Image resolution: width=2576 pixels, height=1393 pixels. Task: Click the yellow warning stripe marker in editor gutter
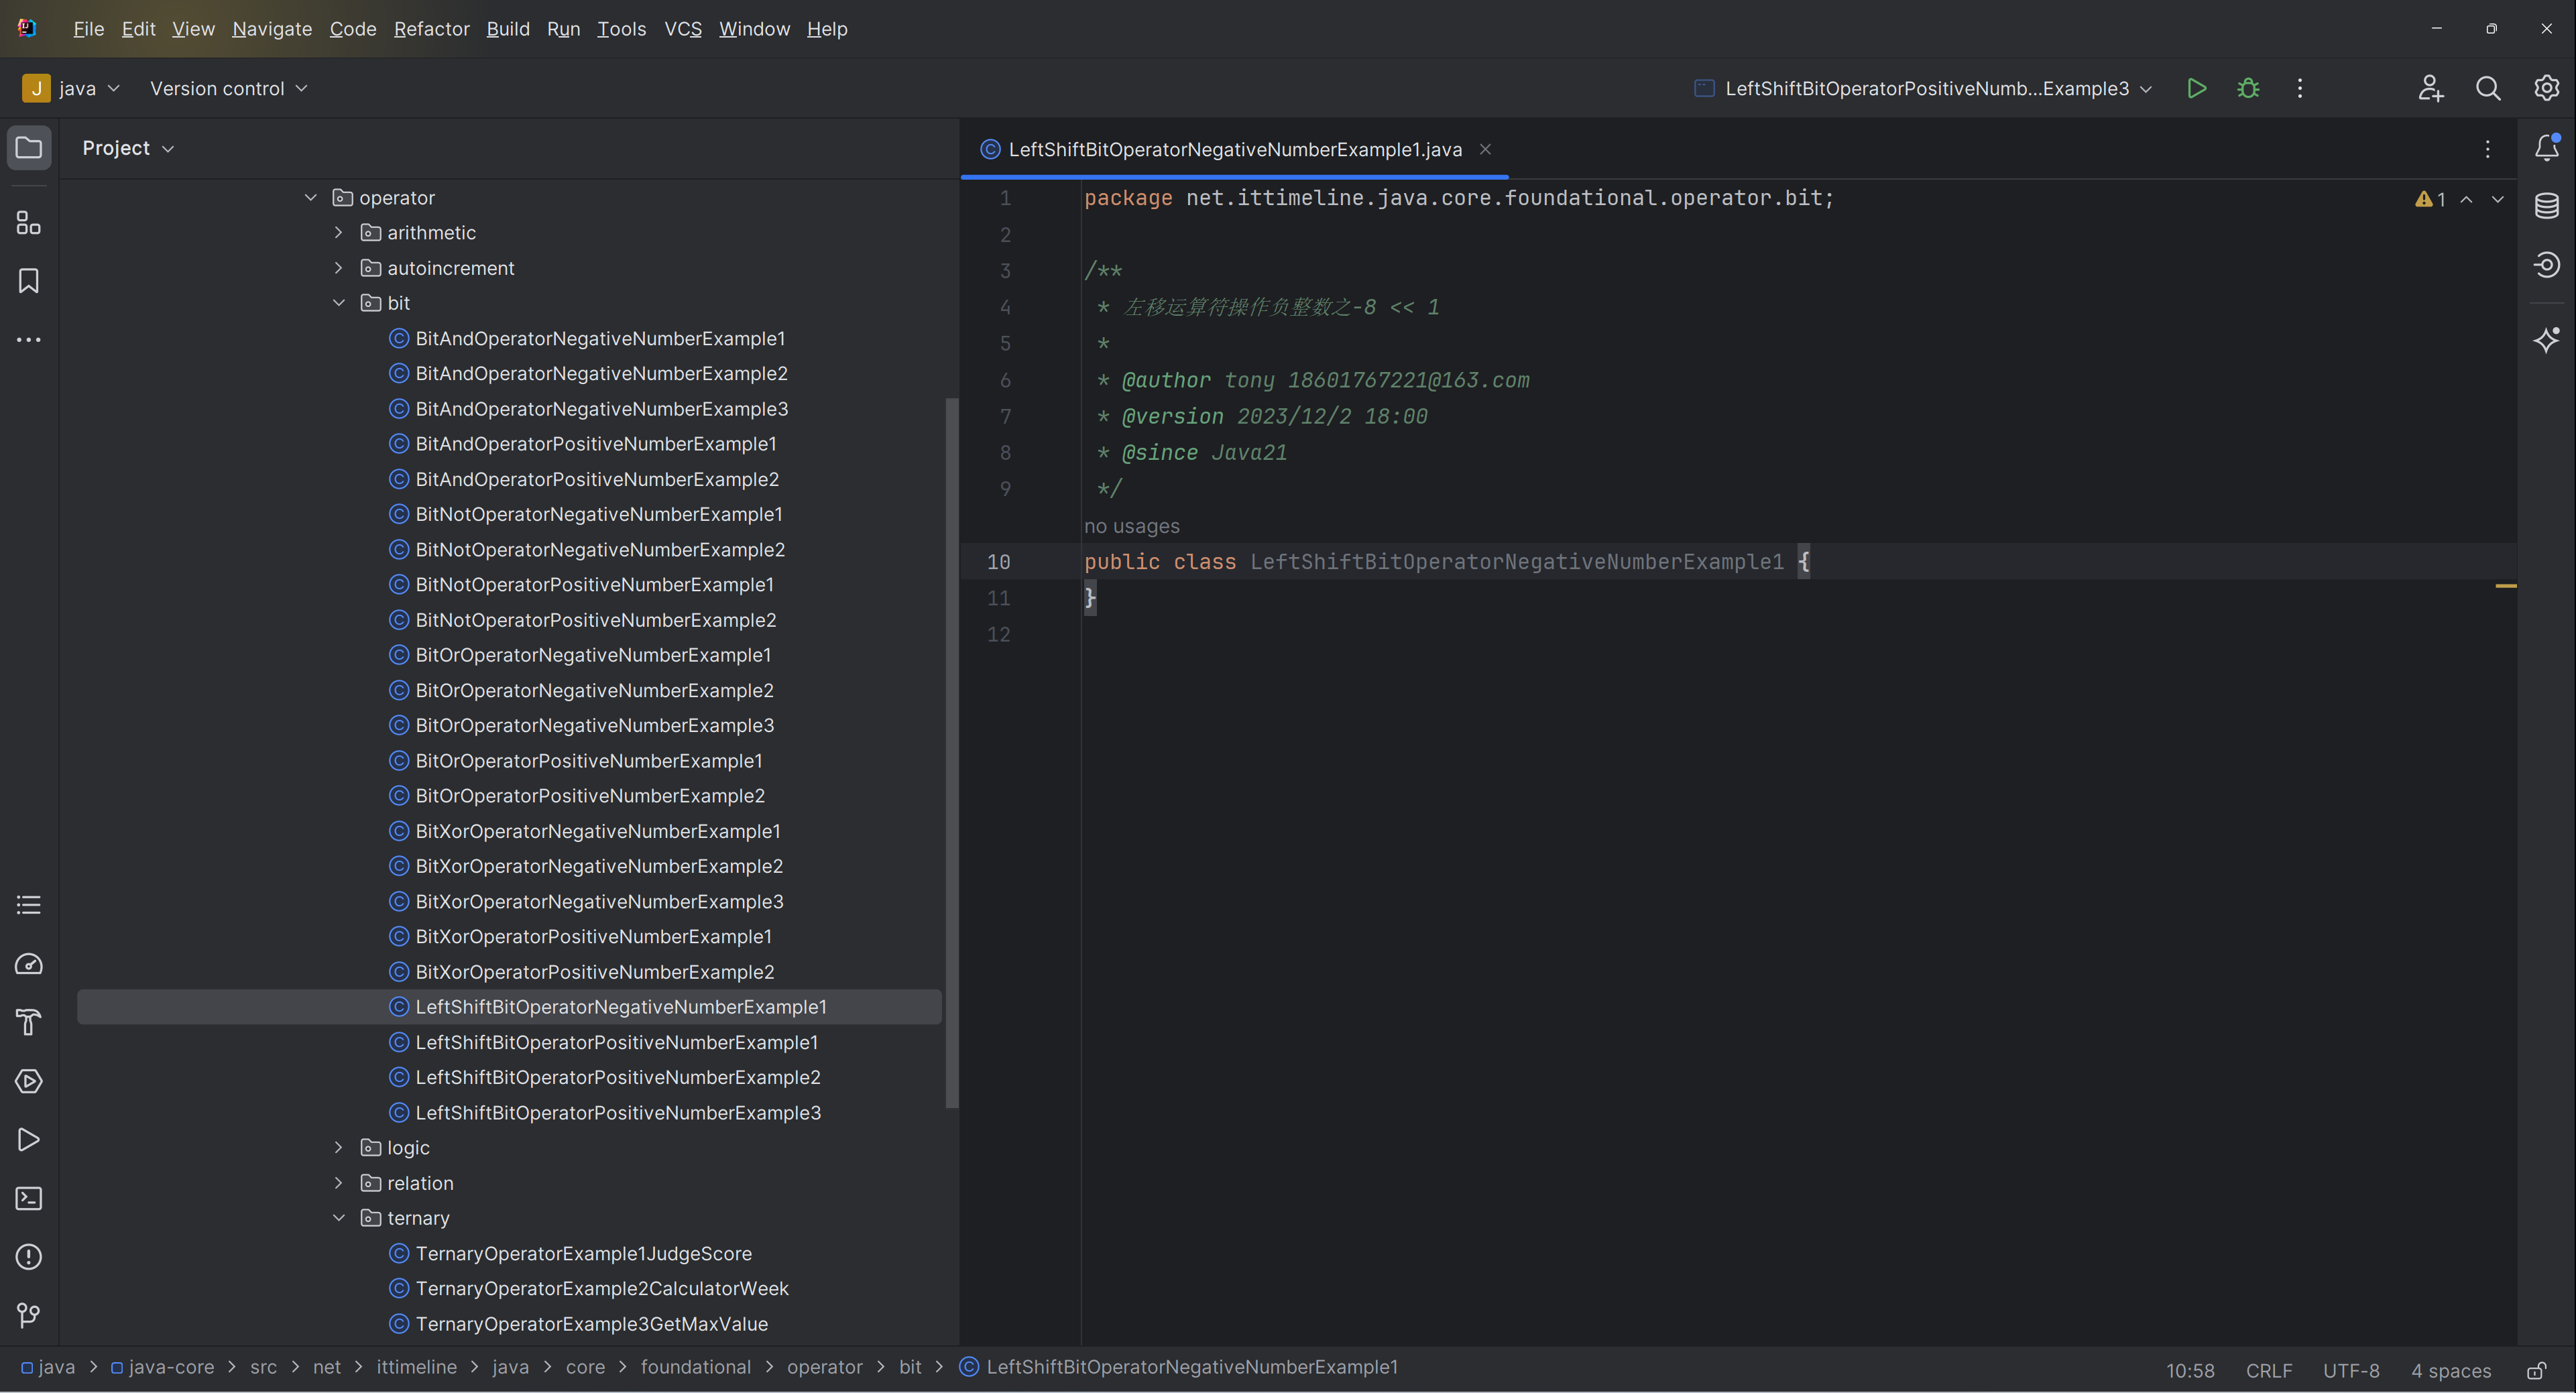pyautogui.click(x=2505, y=586)
